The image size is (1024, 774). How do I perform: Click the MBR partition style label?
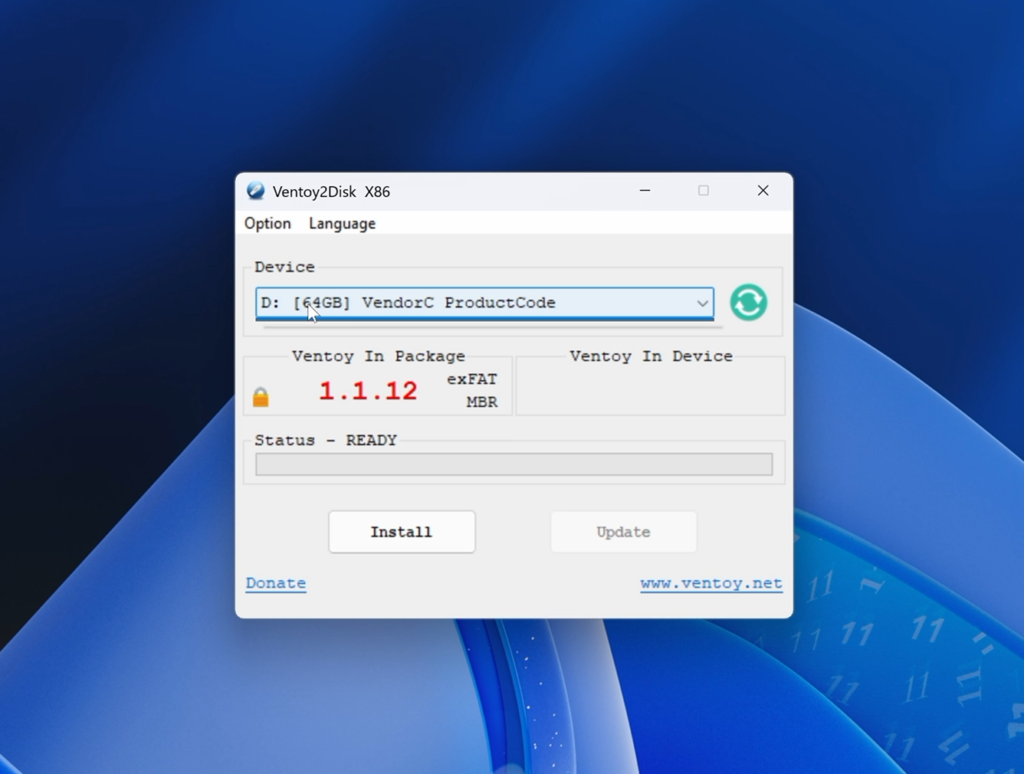point(482,402)
